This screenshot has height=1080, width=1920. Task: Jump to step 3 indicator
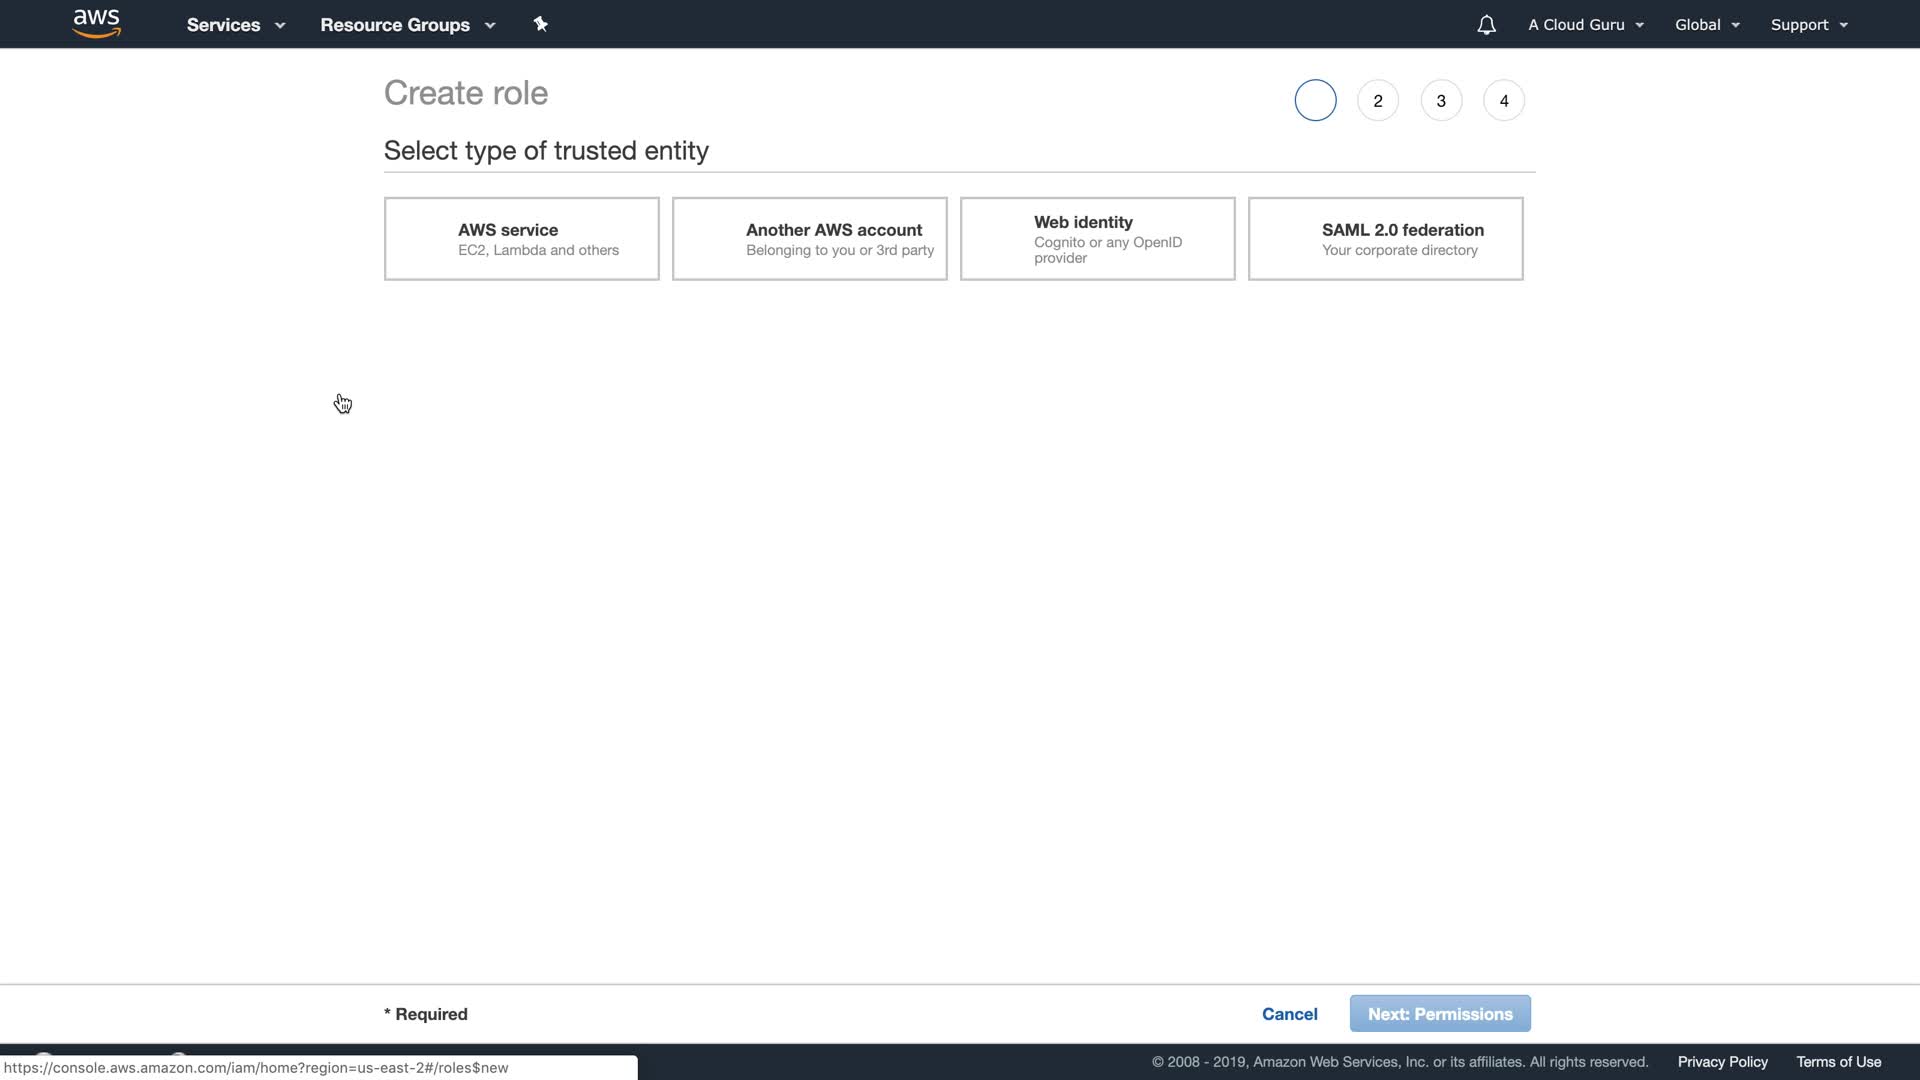(1441, 101)
